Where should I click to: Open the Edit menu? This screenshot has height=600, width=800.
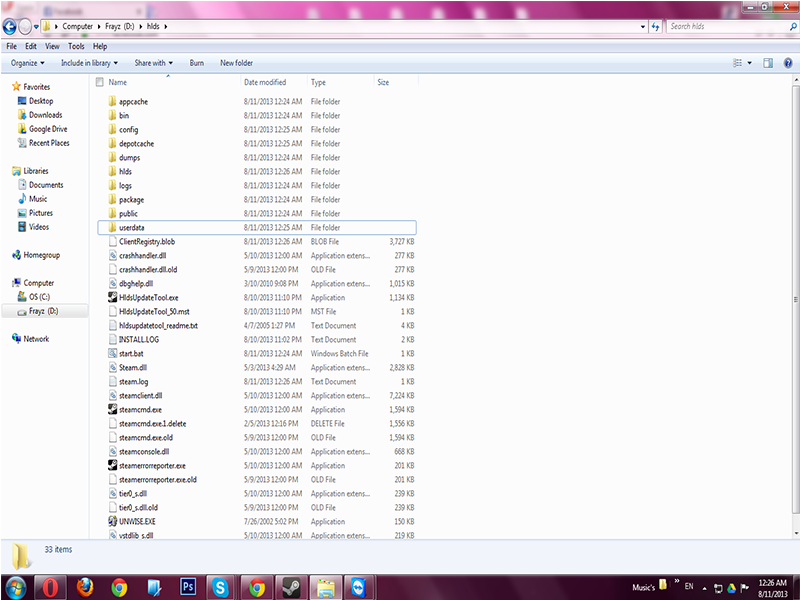pos(31,46)
